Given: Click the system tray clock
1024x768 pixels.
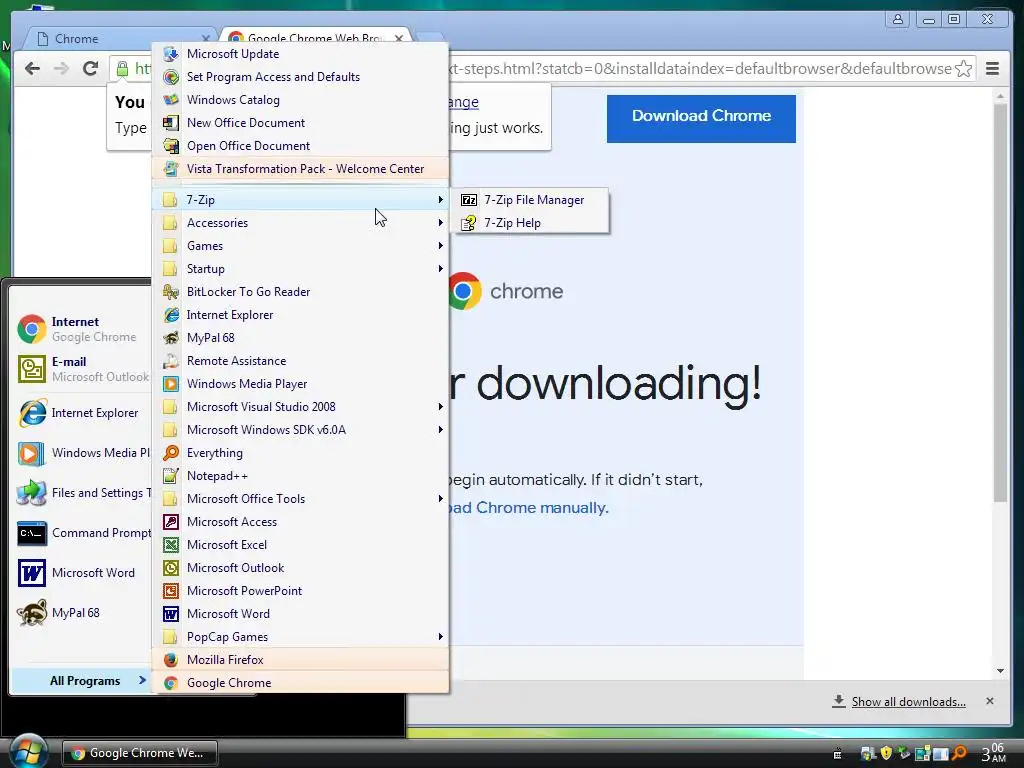Looking at the screenshot, I should click(x=994, y=752).
